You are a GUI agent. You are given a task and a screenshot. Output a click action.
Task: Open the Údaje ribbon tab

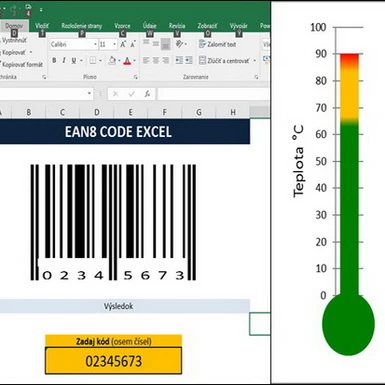coord(149,26)
